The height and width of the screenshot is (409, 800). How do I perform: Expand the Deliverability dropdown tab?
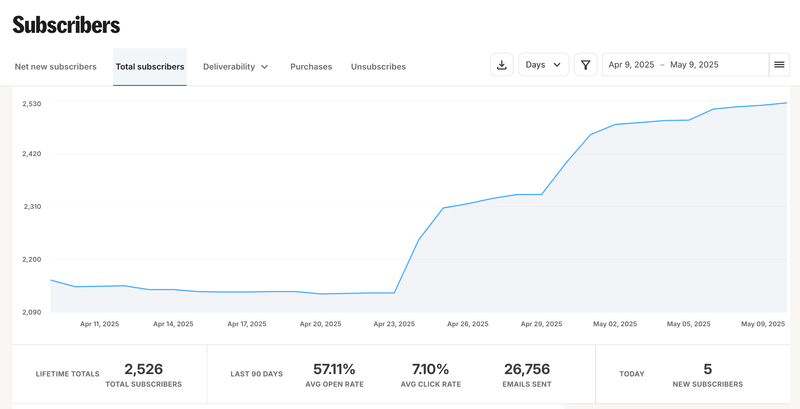click(x=236, y=67)
